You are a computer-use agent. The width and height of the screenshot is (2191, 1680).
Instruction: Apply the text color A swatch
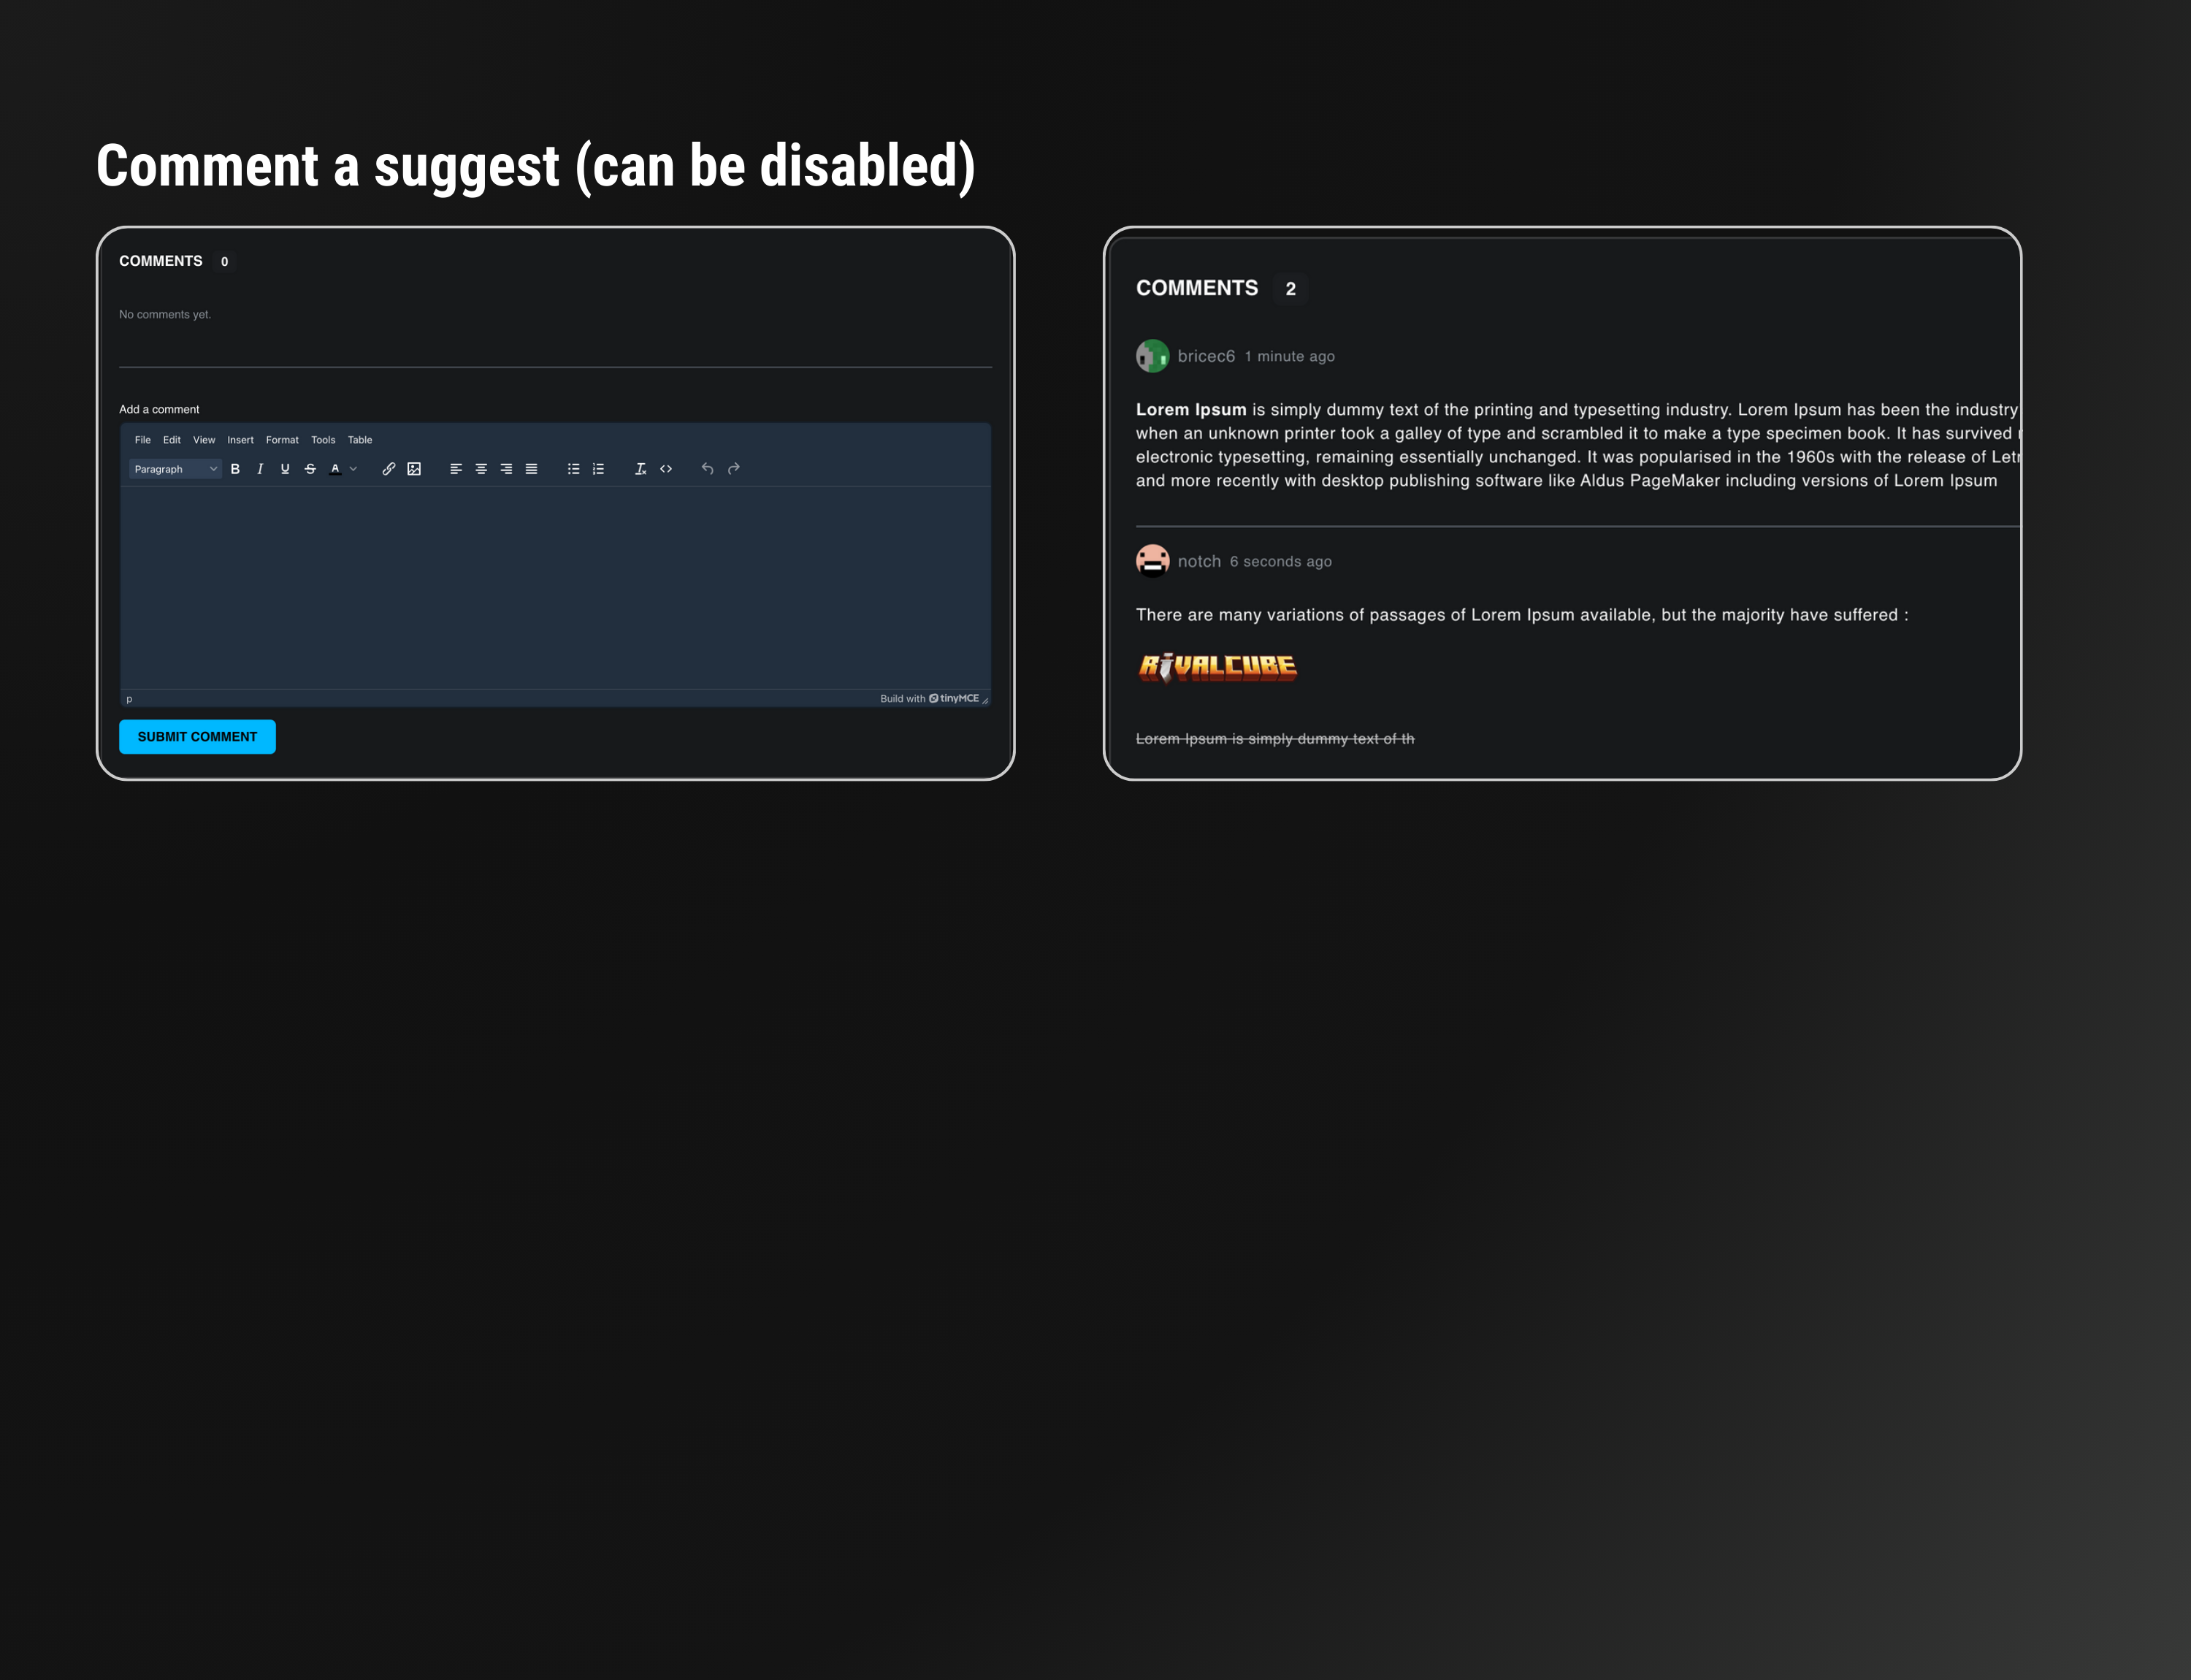tap(335, 469)
